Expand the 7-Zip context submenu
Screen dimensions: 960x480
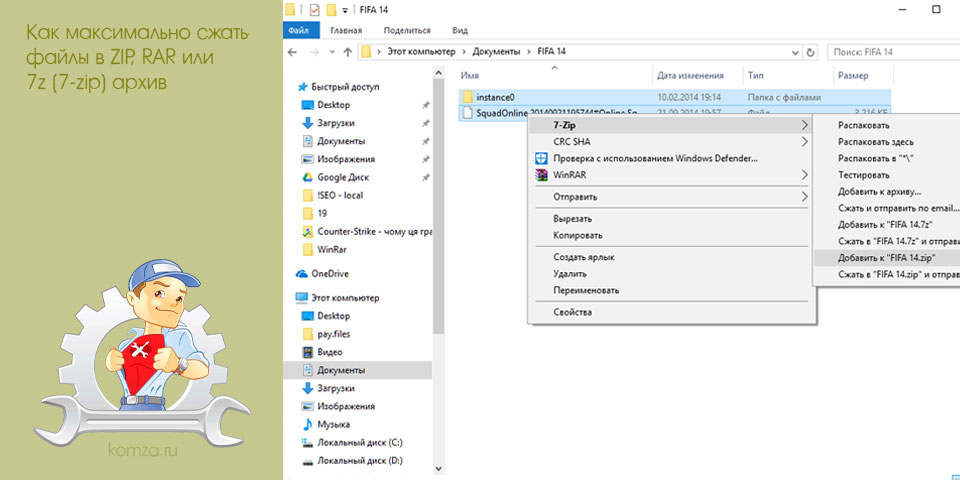coord(672,126)
